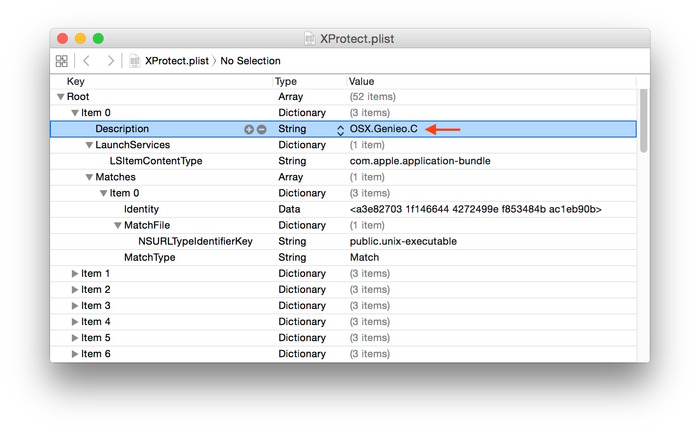
Task: Click the Data type cell for Identity
Action: pos(289,209)
